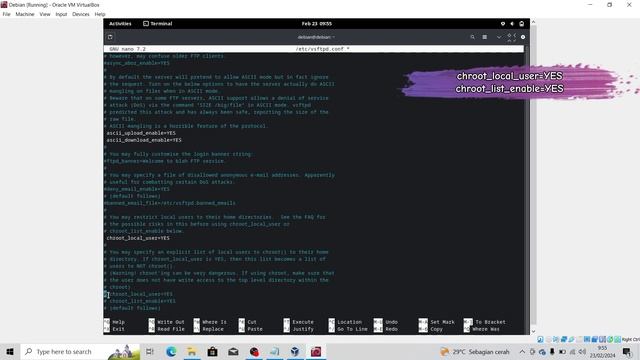Click the nano Cut shortcut label
The height and width of the screenshot is (360, 640).
click(x=252, y=322)
